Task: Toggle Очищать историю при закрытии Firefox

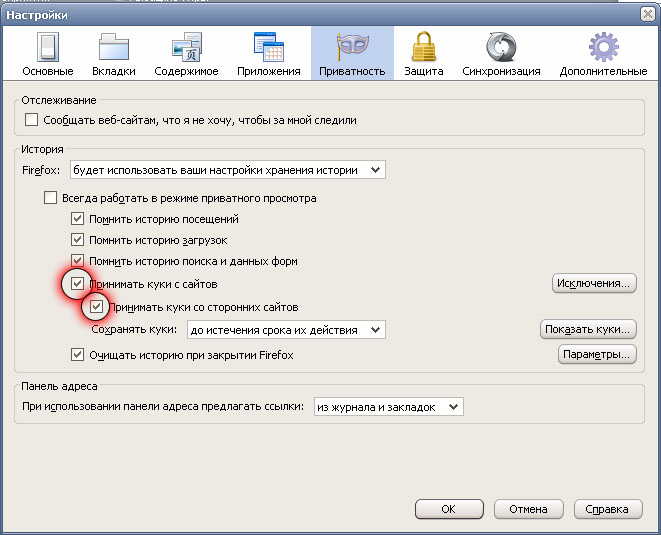Action: [x=78, y=355]
